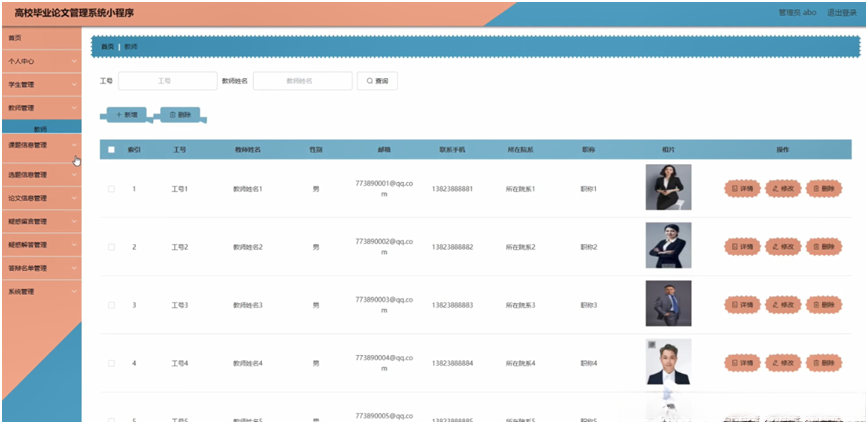
Task: Click 工号2 table cell
Action: (x=179, y=247)
